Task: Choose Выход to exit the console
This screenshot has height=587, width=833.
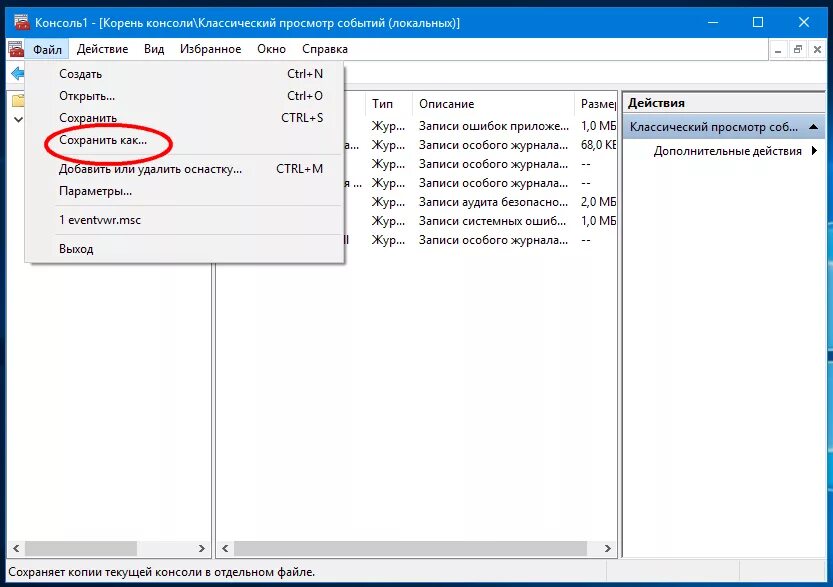Action: click(x=184, y=249)
